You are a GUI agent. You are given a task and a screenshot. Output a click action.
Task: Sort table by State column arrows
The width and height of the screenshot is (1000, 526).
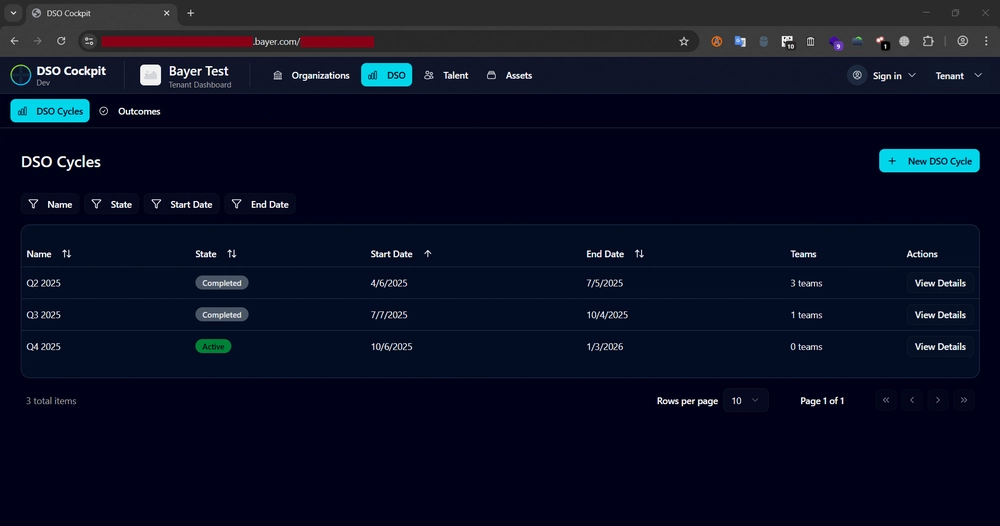pyautogui.click(x=232, y=254)
